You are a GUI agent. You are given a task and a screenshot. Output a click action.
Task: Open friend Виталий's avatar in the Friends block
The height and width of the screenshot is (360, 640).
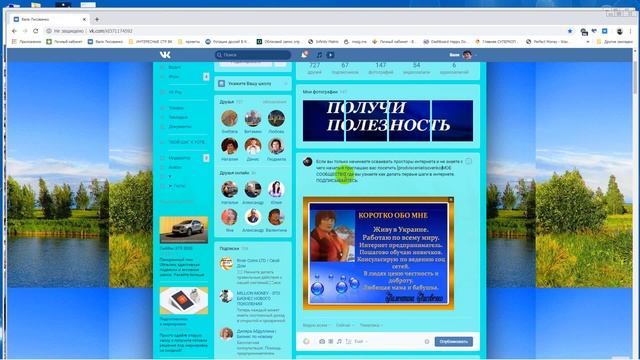pos(253,119)
